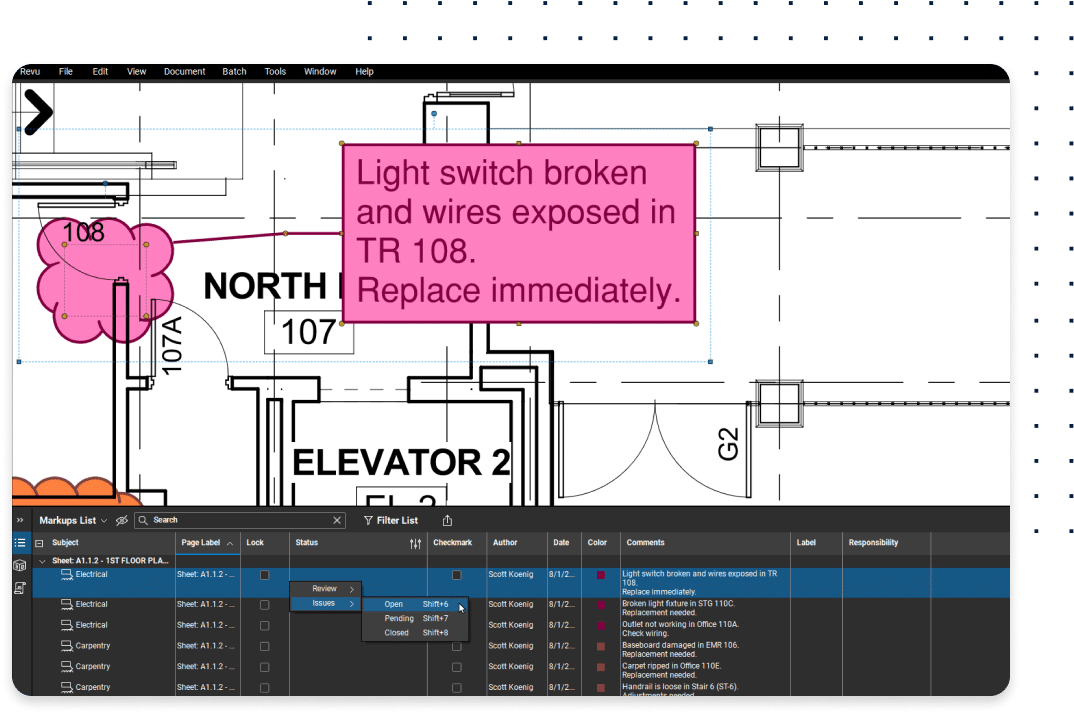Image resolution: width=1074 pixels, height=714 pixels.
Task: Toggle Lock checkbox for Handrail is loose row
Action: pos(264,687)
